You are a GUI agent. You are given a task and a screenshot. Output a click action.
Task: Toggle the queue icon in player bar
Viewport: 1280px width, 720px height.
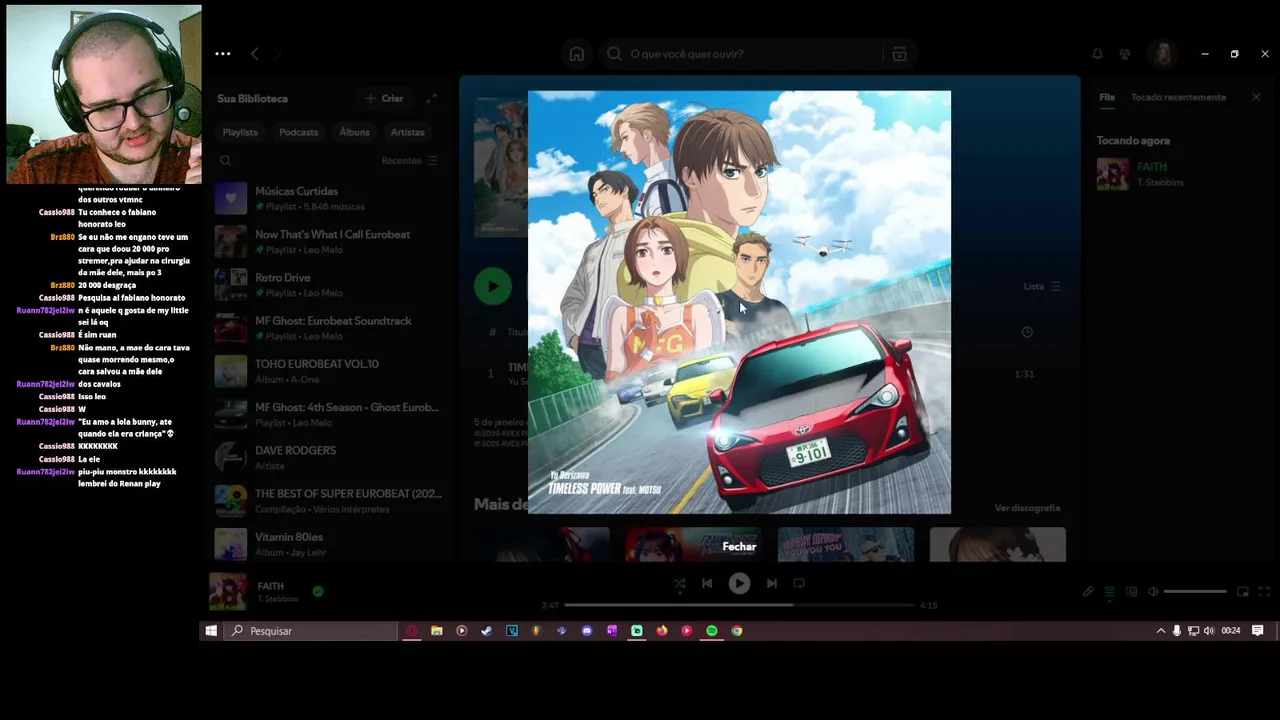pos(1109,592)
